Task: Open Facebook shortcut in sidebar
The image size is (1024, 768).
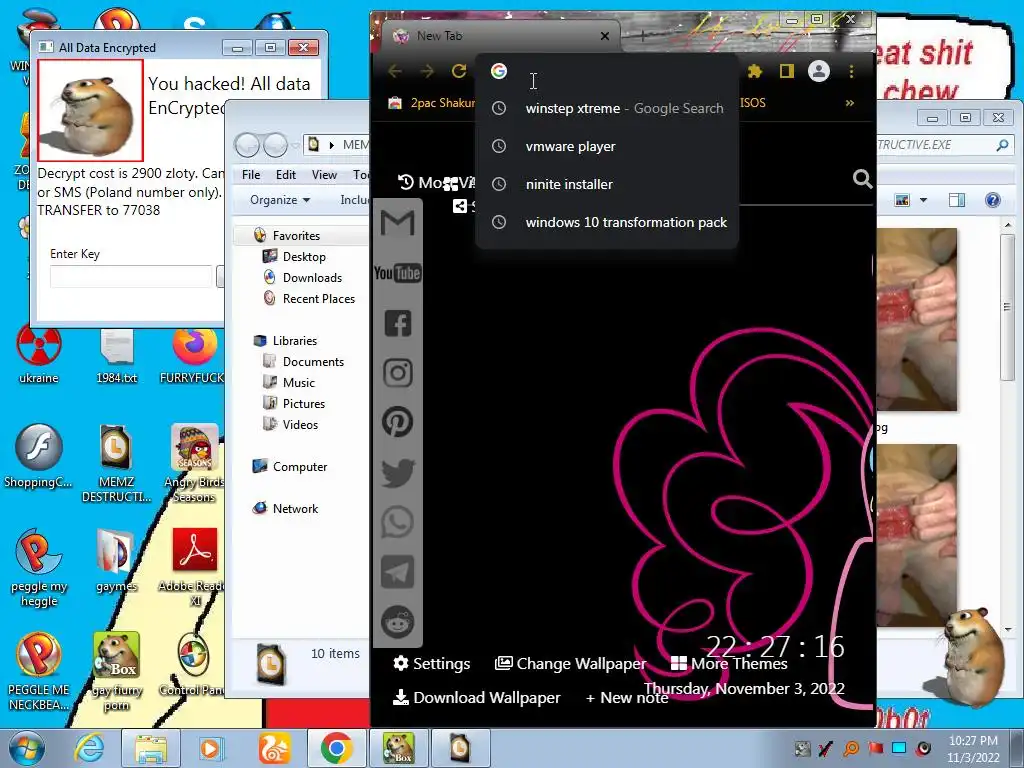Action: pos(398,323)
